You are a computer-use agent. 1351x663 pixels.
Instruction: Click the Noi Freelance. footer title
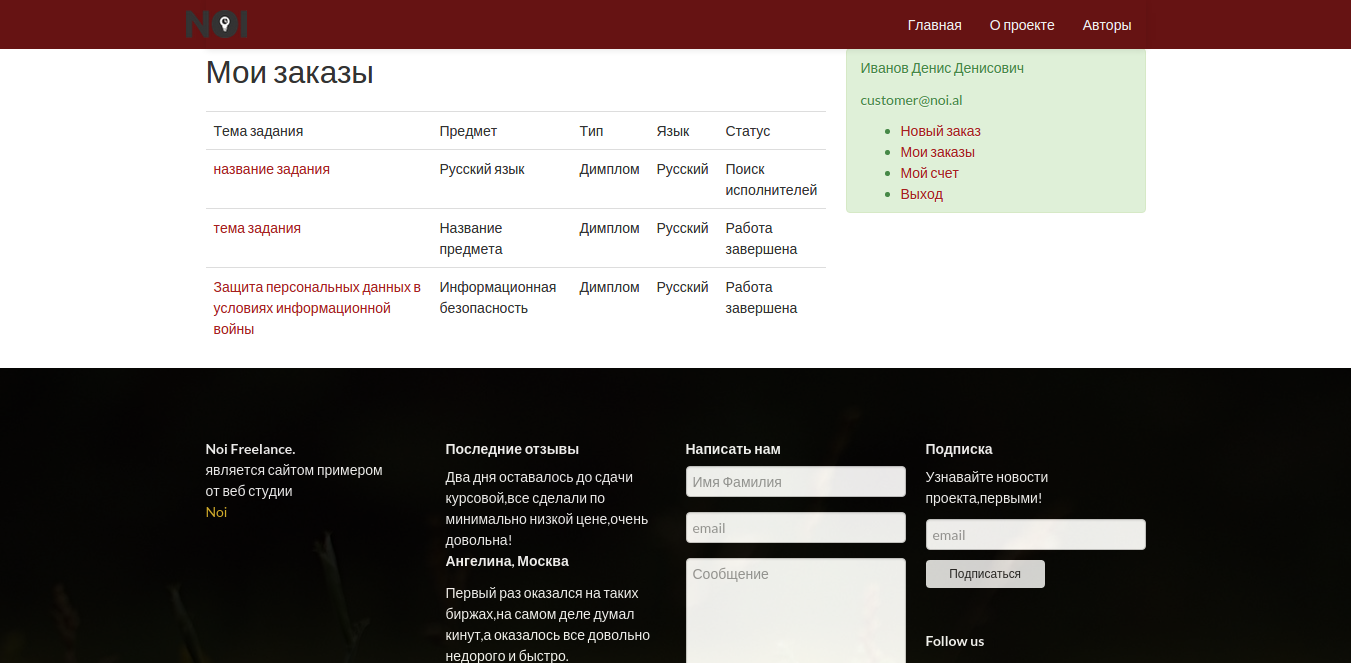(x=250, y=449)
